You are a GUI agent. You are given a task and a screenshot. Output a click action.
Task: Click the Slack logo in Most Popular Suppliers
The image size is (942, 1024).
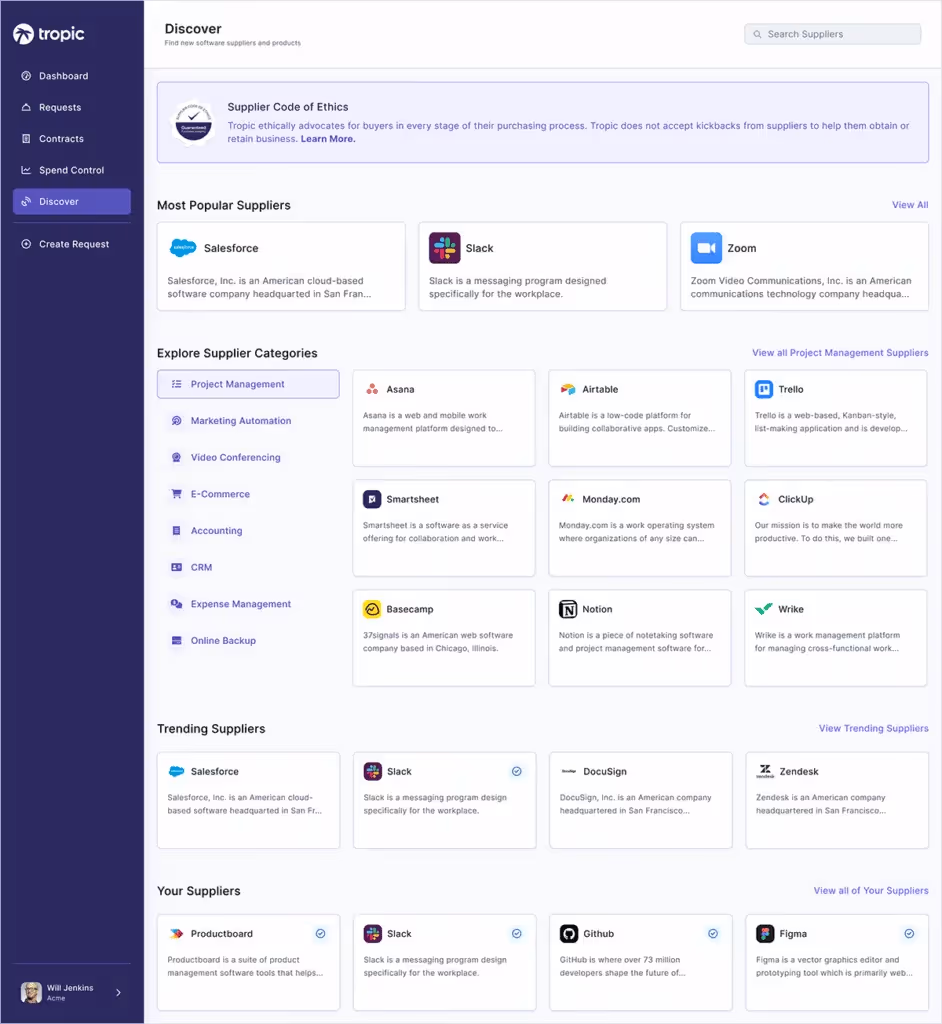445,248
